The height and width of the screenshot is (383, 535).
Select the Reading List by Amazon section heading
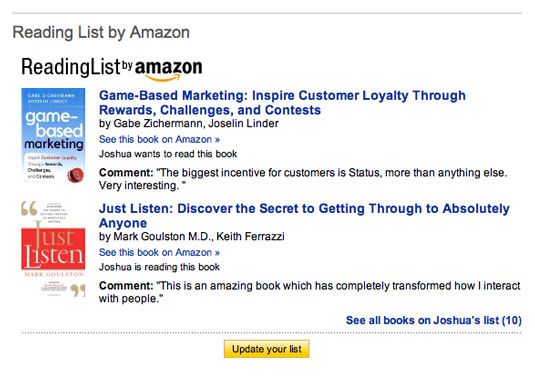coord(101,33)
